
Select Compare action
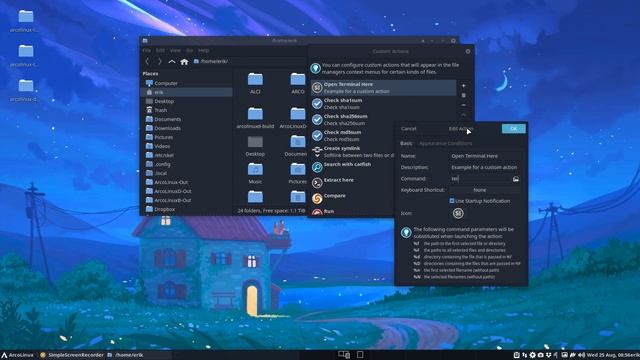tap(353, 198)
